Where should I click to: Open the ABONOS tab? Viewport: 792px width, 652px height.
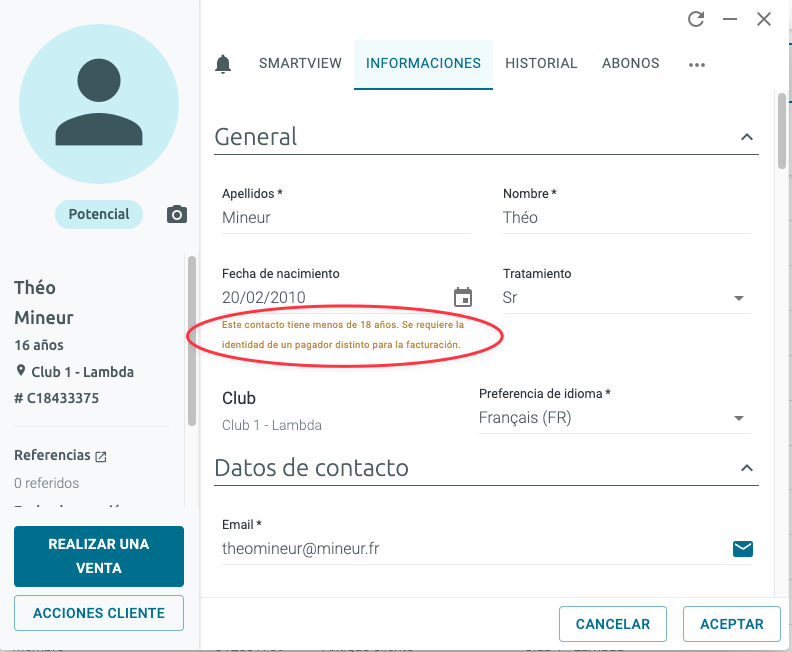coord(630,63)
